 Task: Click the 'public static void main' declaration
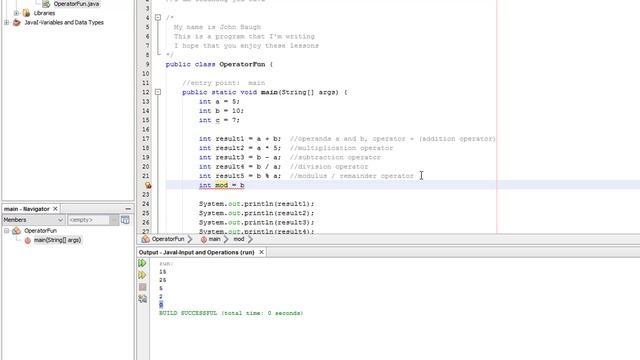(x=265, y=92)
